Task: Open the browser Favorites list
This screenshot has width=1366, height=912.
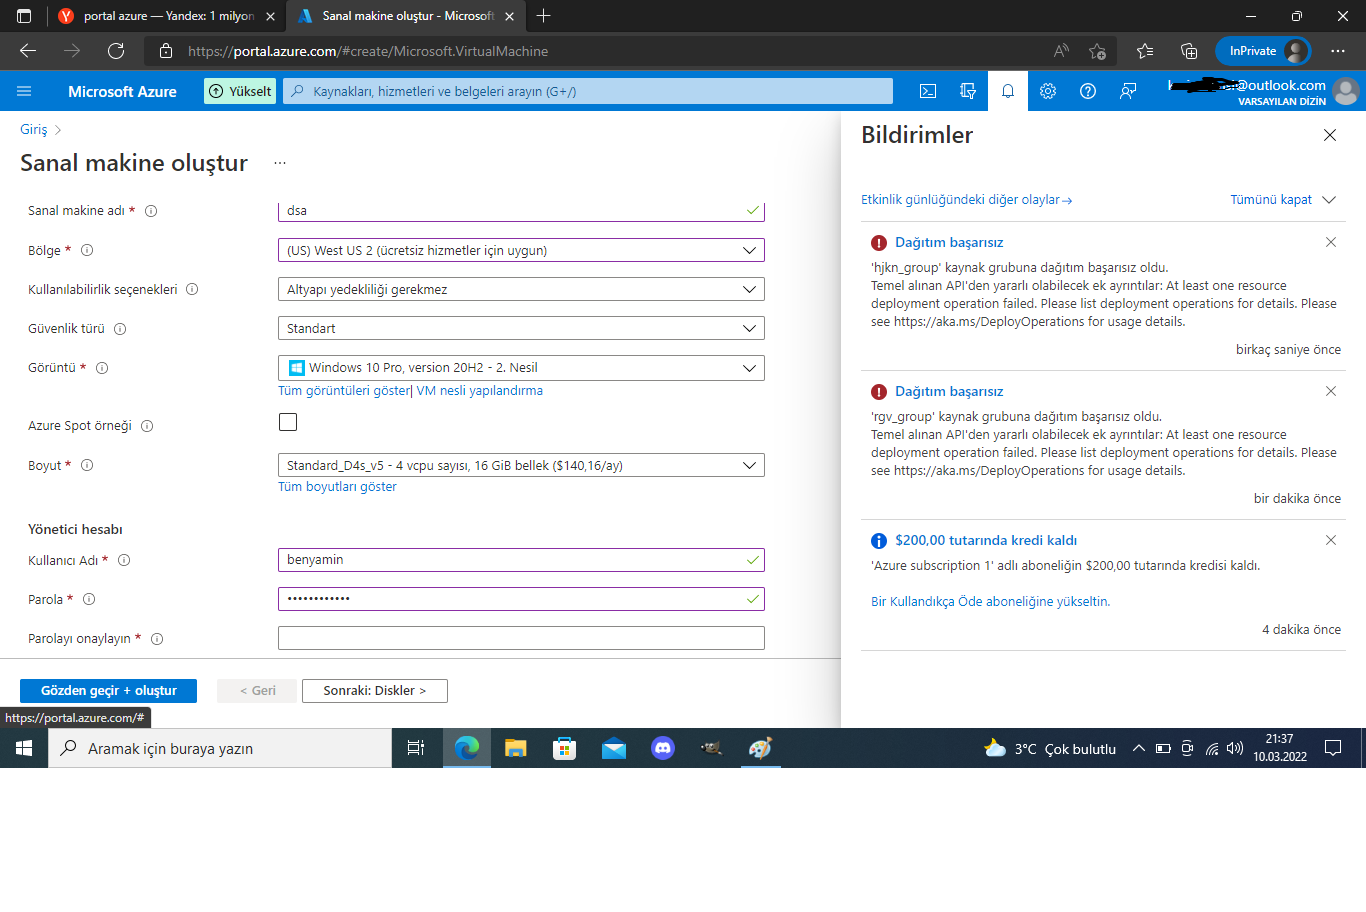Action: point(1145,51)
